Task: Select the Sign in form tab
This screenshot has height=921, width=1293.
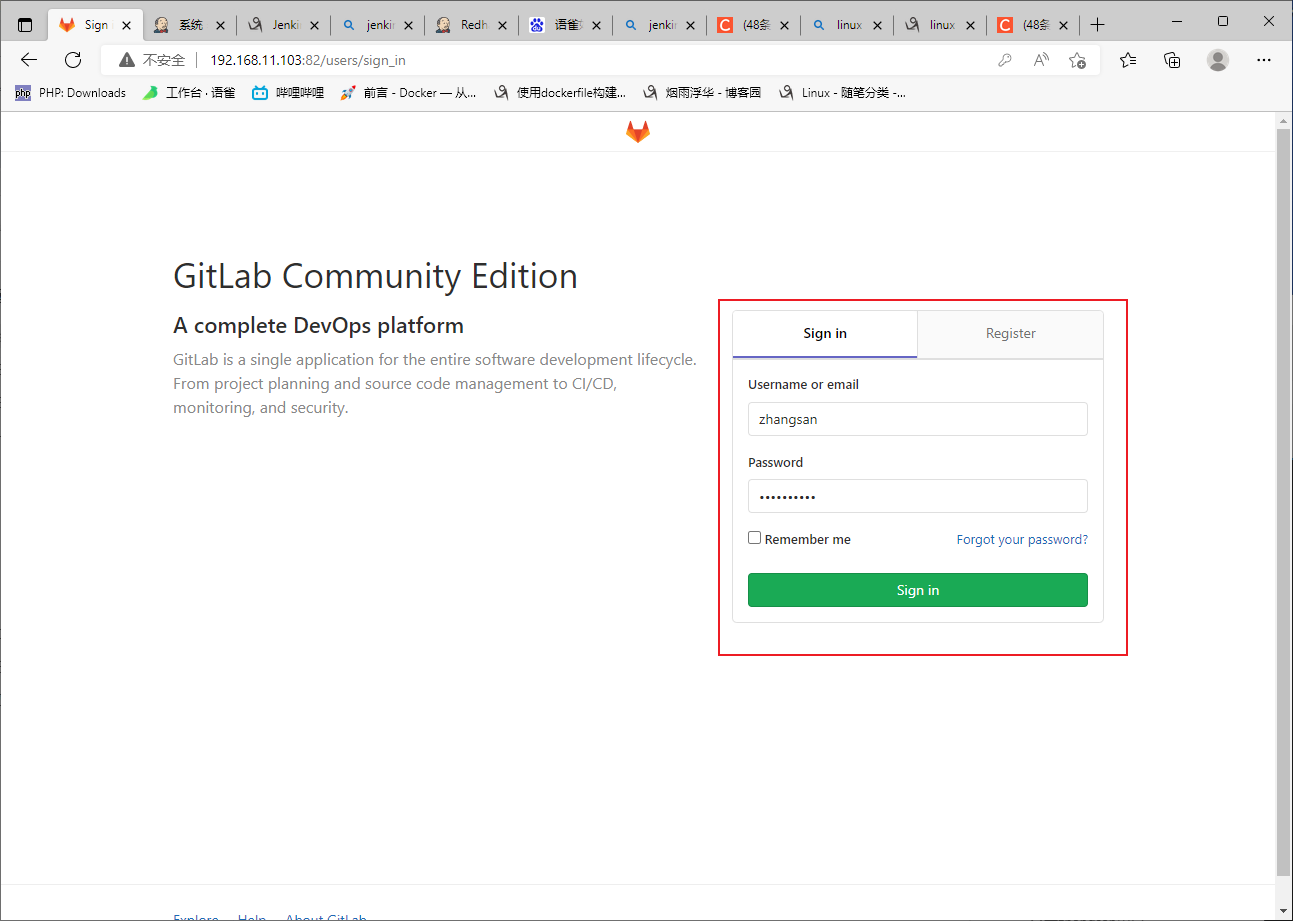Action: coord(825,334)
